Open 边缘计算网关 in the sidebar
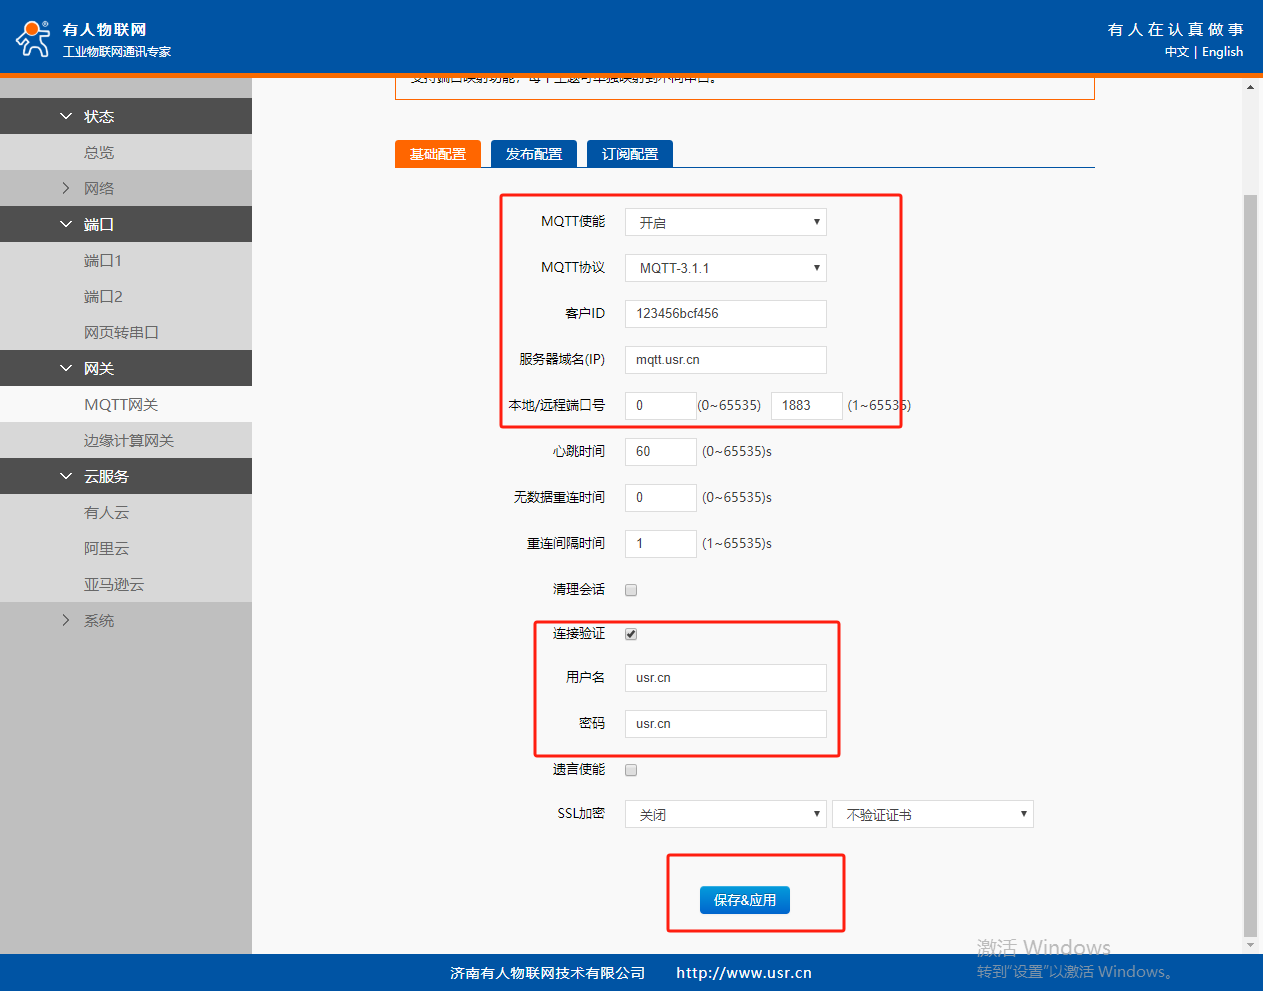This screenshot has width=1263, height=991. (x=128, y=440)
